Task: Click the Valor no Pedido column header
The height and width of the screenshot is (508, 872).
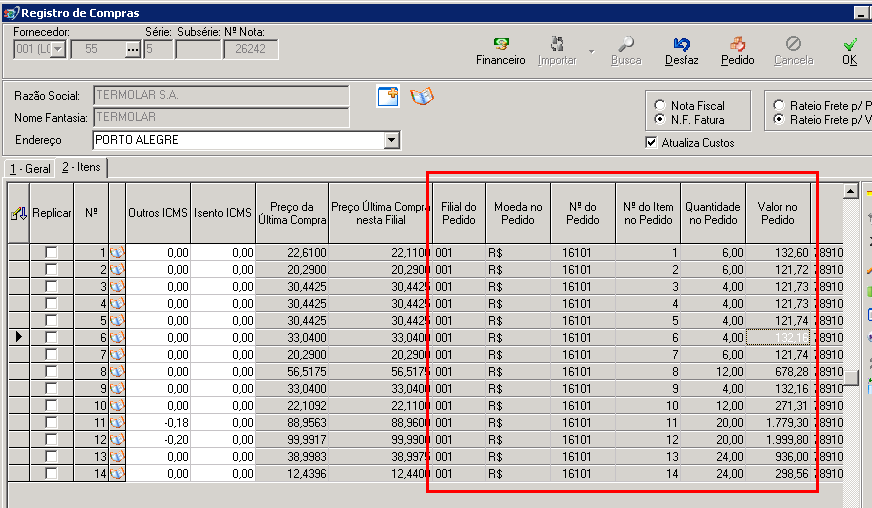Action: click(x=777, y=213)
